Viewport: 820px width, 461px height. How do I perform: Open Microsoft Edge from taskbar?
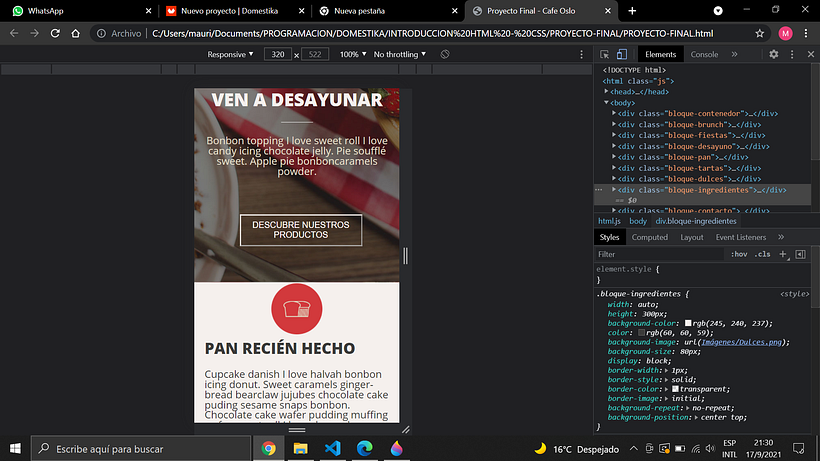[365, 448]
